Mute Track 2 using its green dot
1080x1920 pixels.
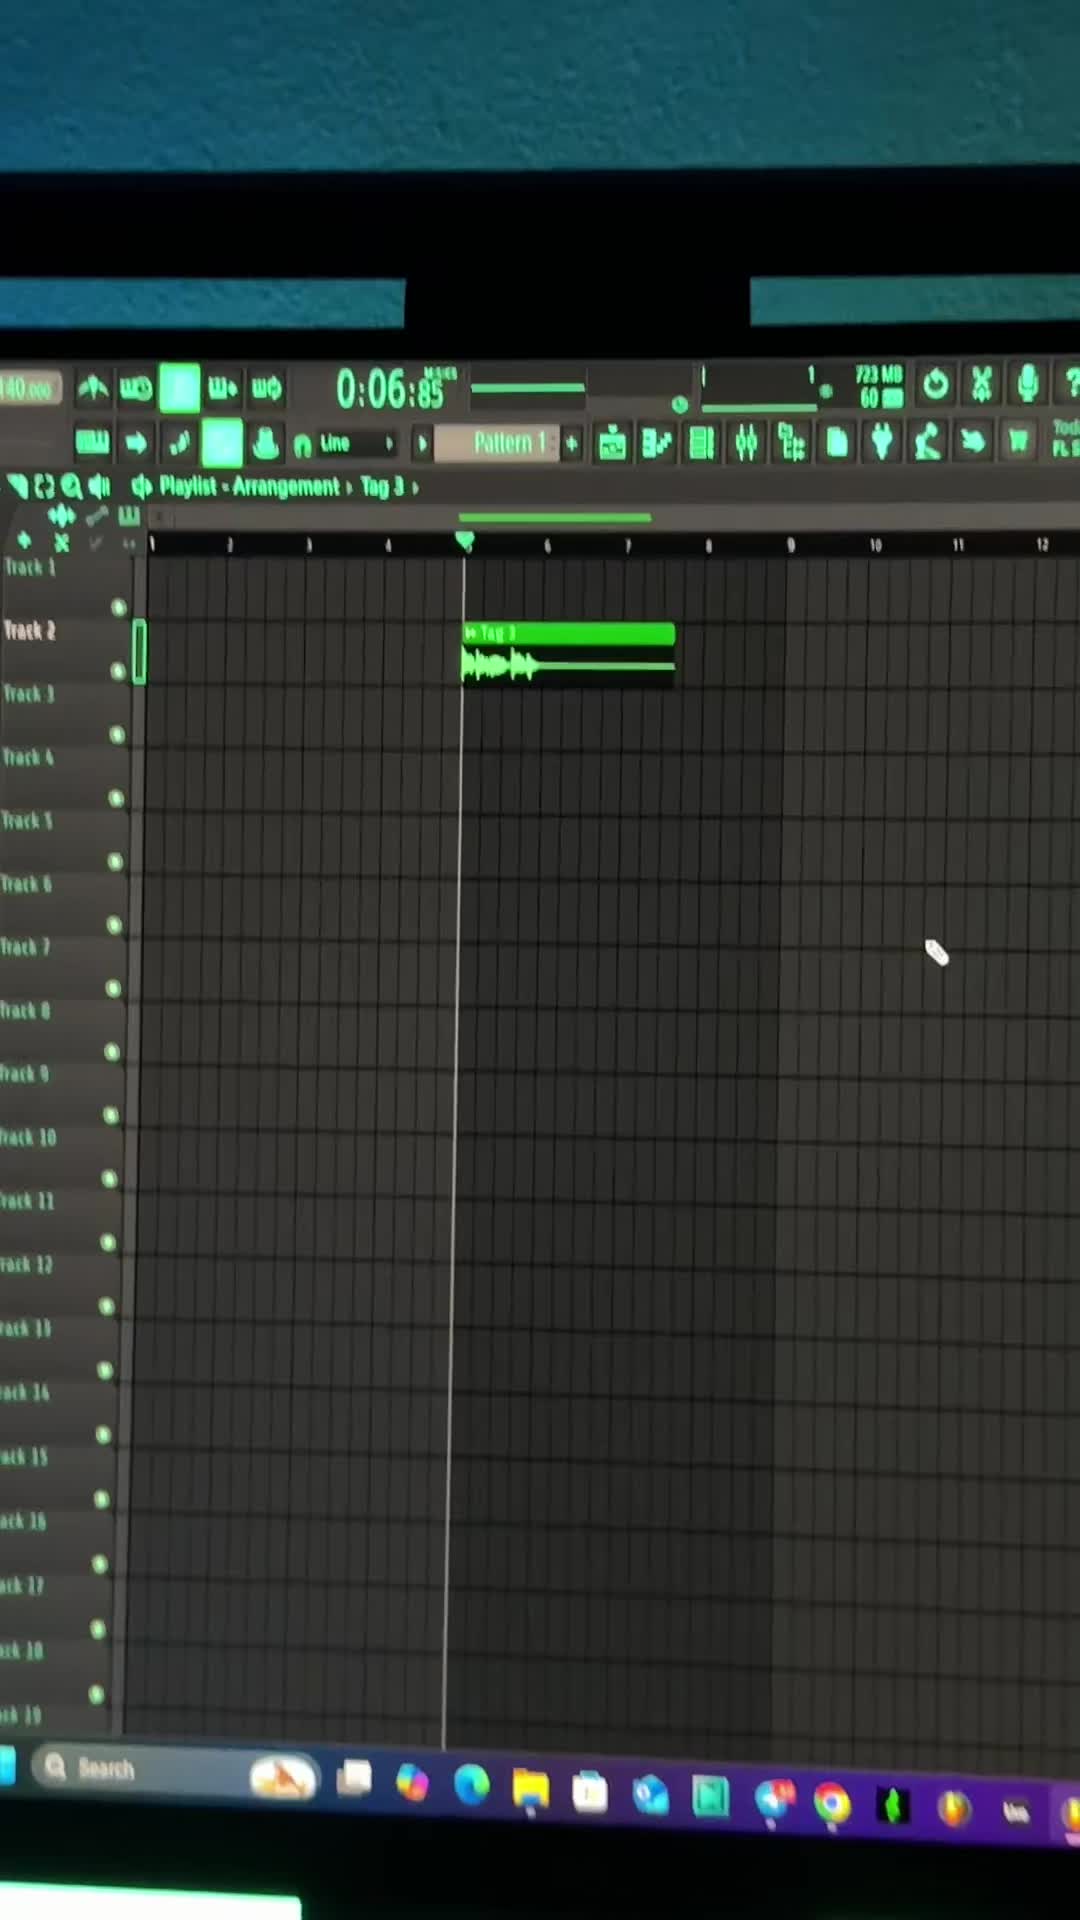pyautogui.click(x=118, y=671)
